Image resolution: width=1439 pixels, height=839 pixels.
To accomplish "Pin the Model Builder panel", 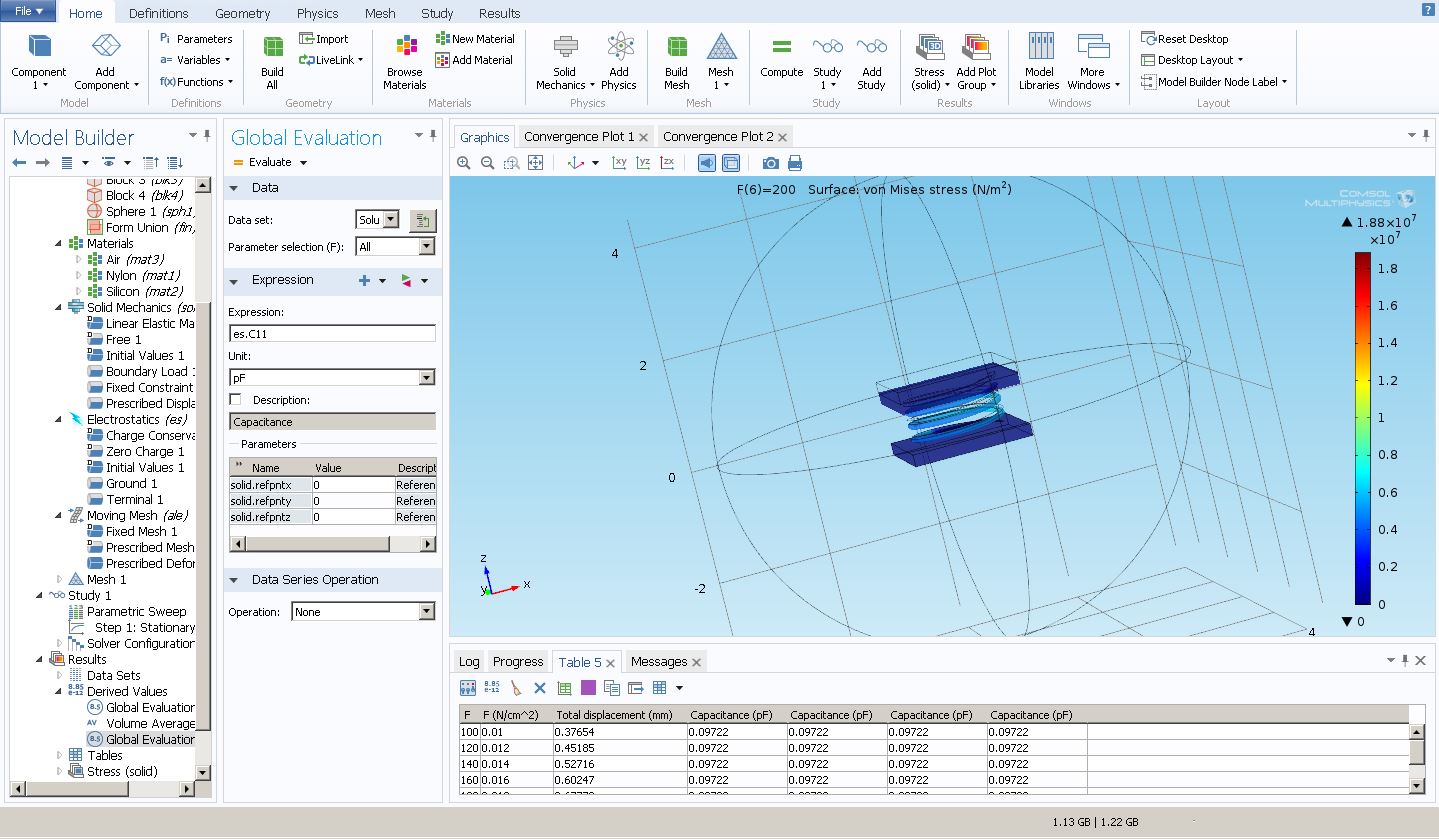I will click(x=207, y=136).
